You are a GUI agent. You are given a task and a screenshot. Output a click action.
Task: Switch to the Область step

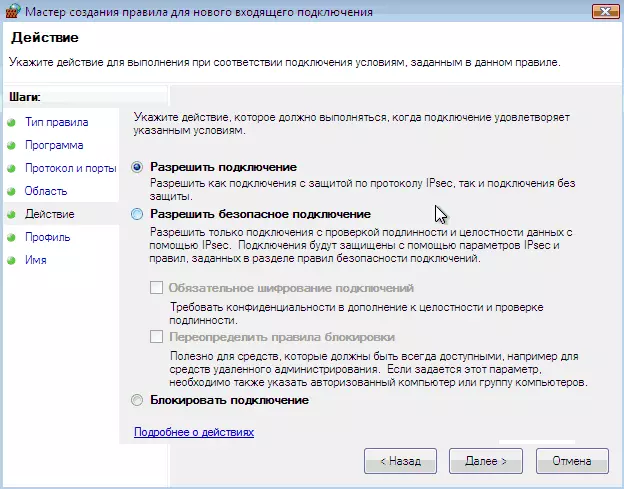(46, 191)
